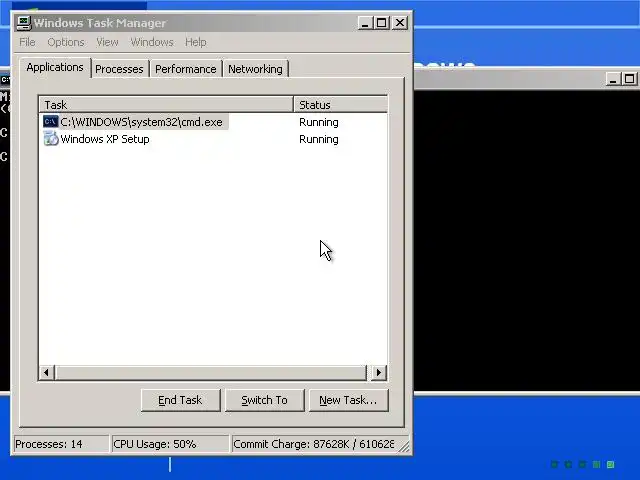
Task: Switch to the Processes tab
Action: [x=119, y=69]
